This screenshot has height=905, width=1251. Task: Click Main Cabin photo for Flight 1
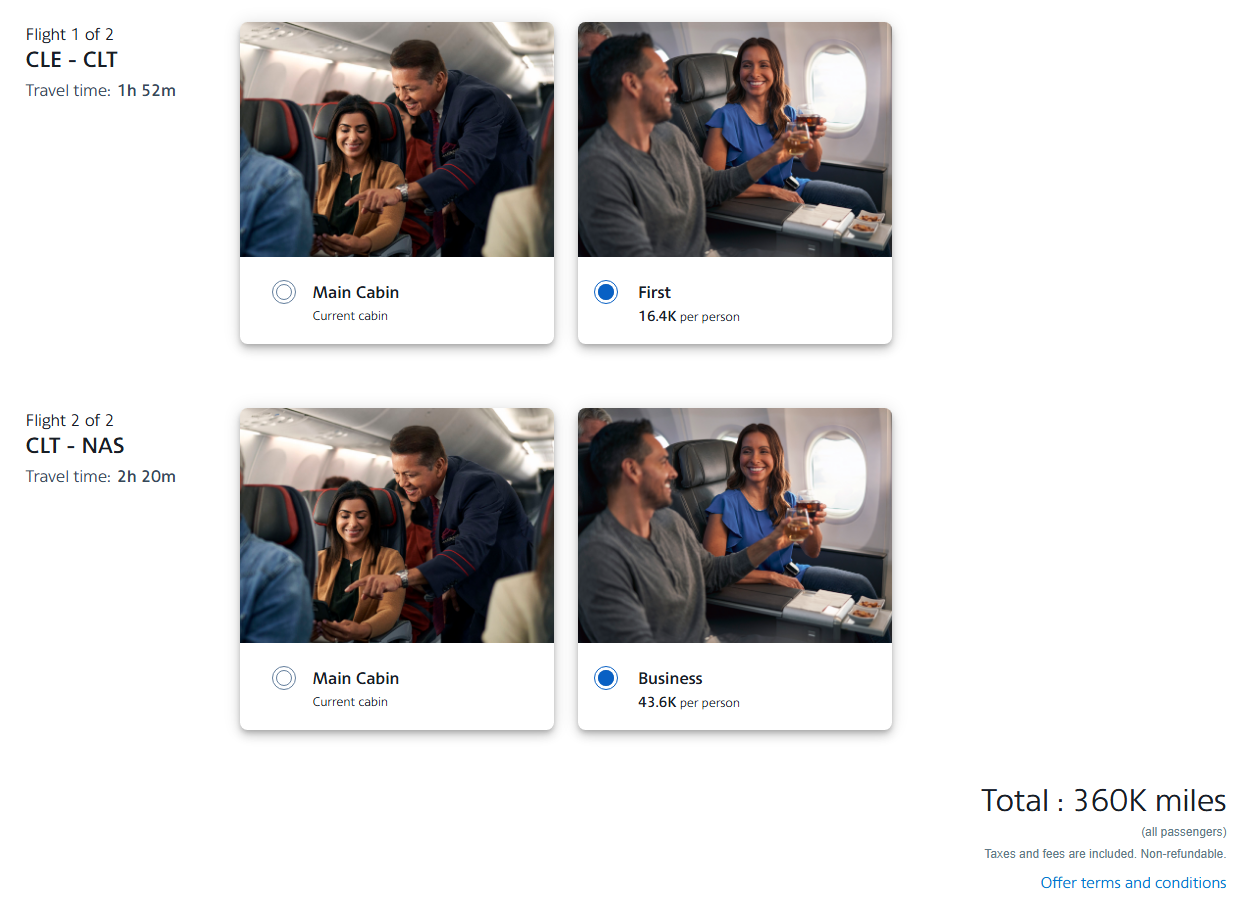[x=397, y=140]
